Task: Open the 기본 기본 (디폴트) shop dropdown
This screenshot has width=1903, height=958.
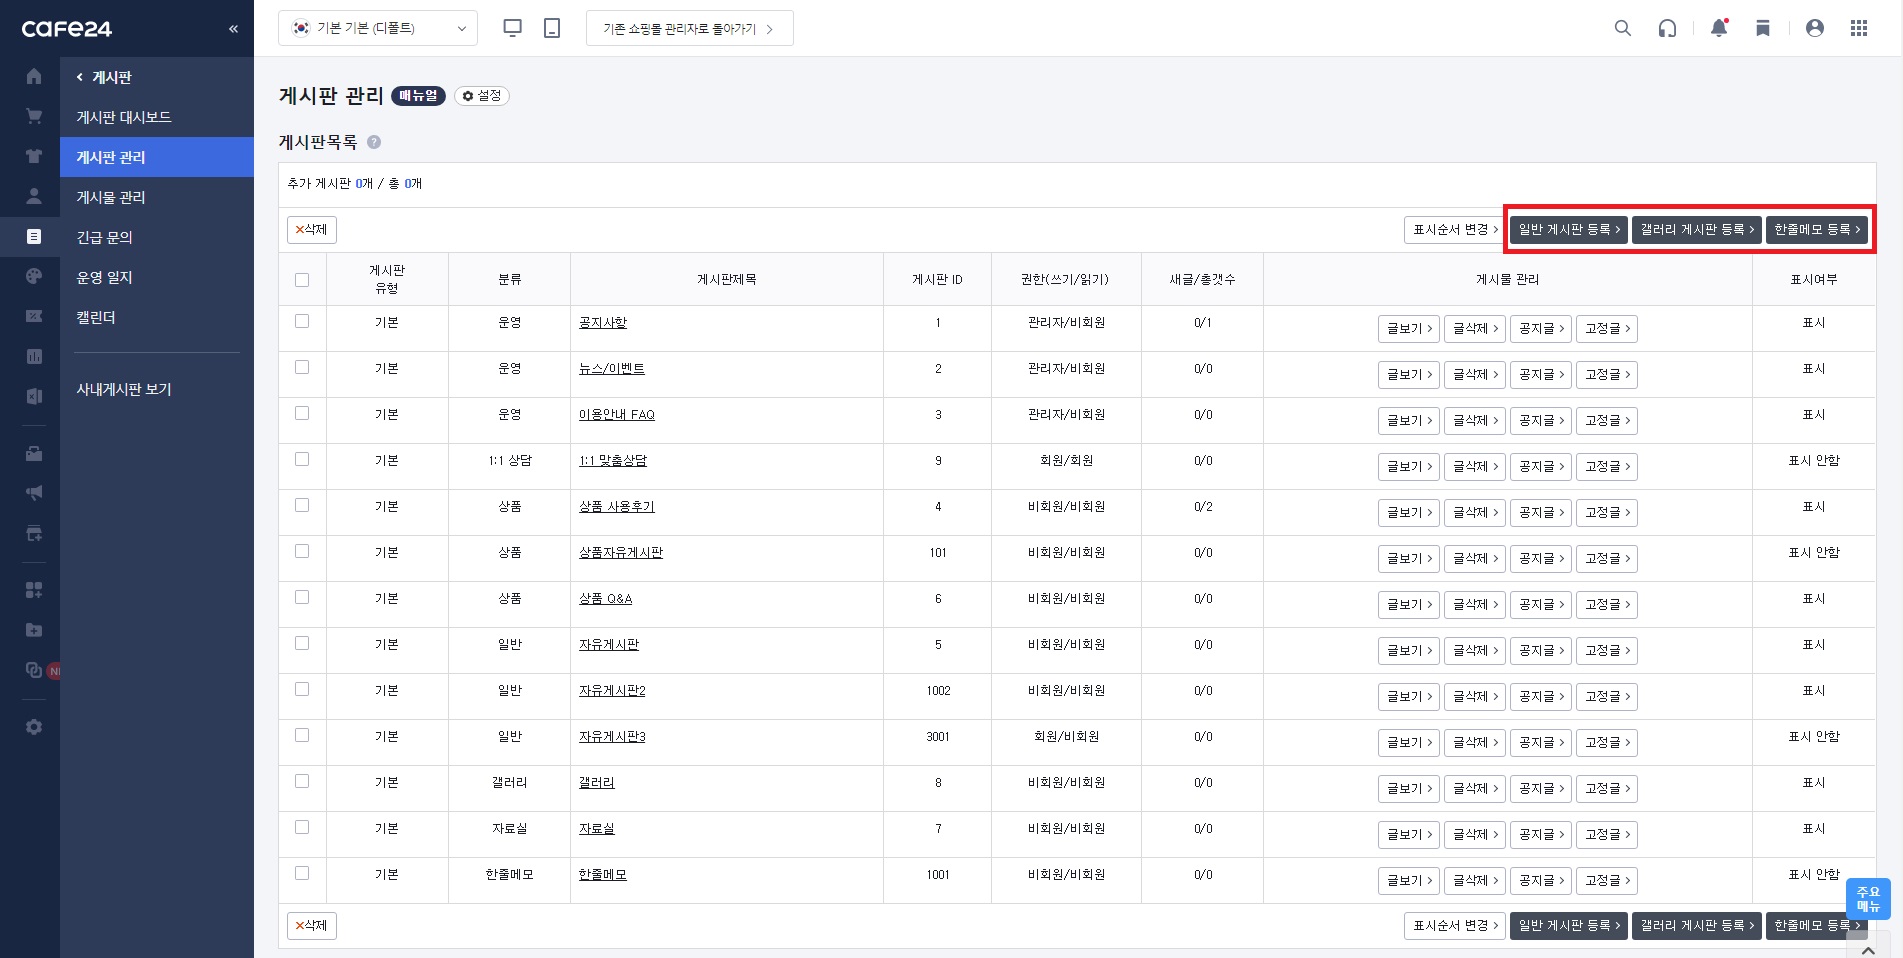Action: tap(378, 28)
